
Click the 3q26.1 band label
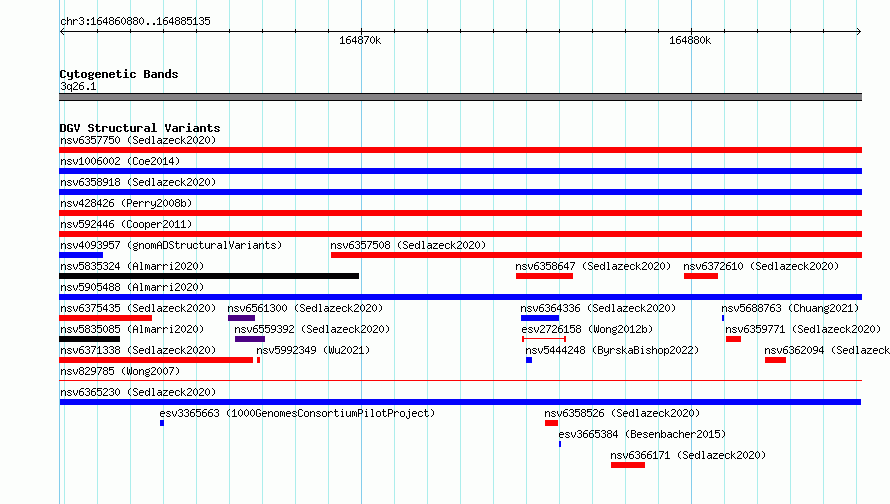(x=78, y=86)
